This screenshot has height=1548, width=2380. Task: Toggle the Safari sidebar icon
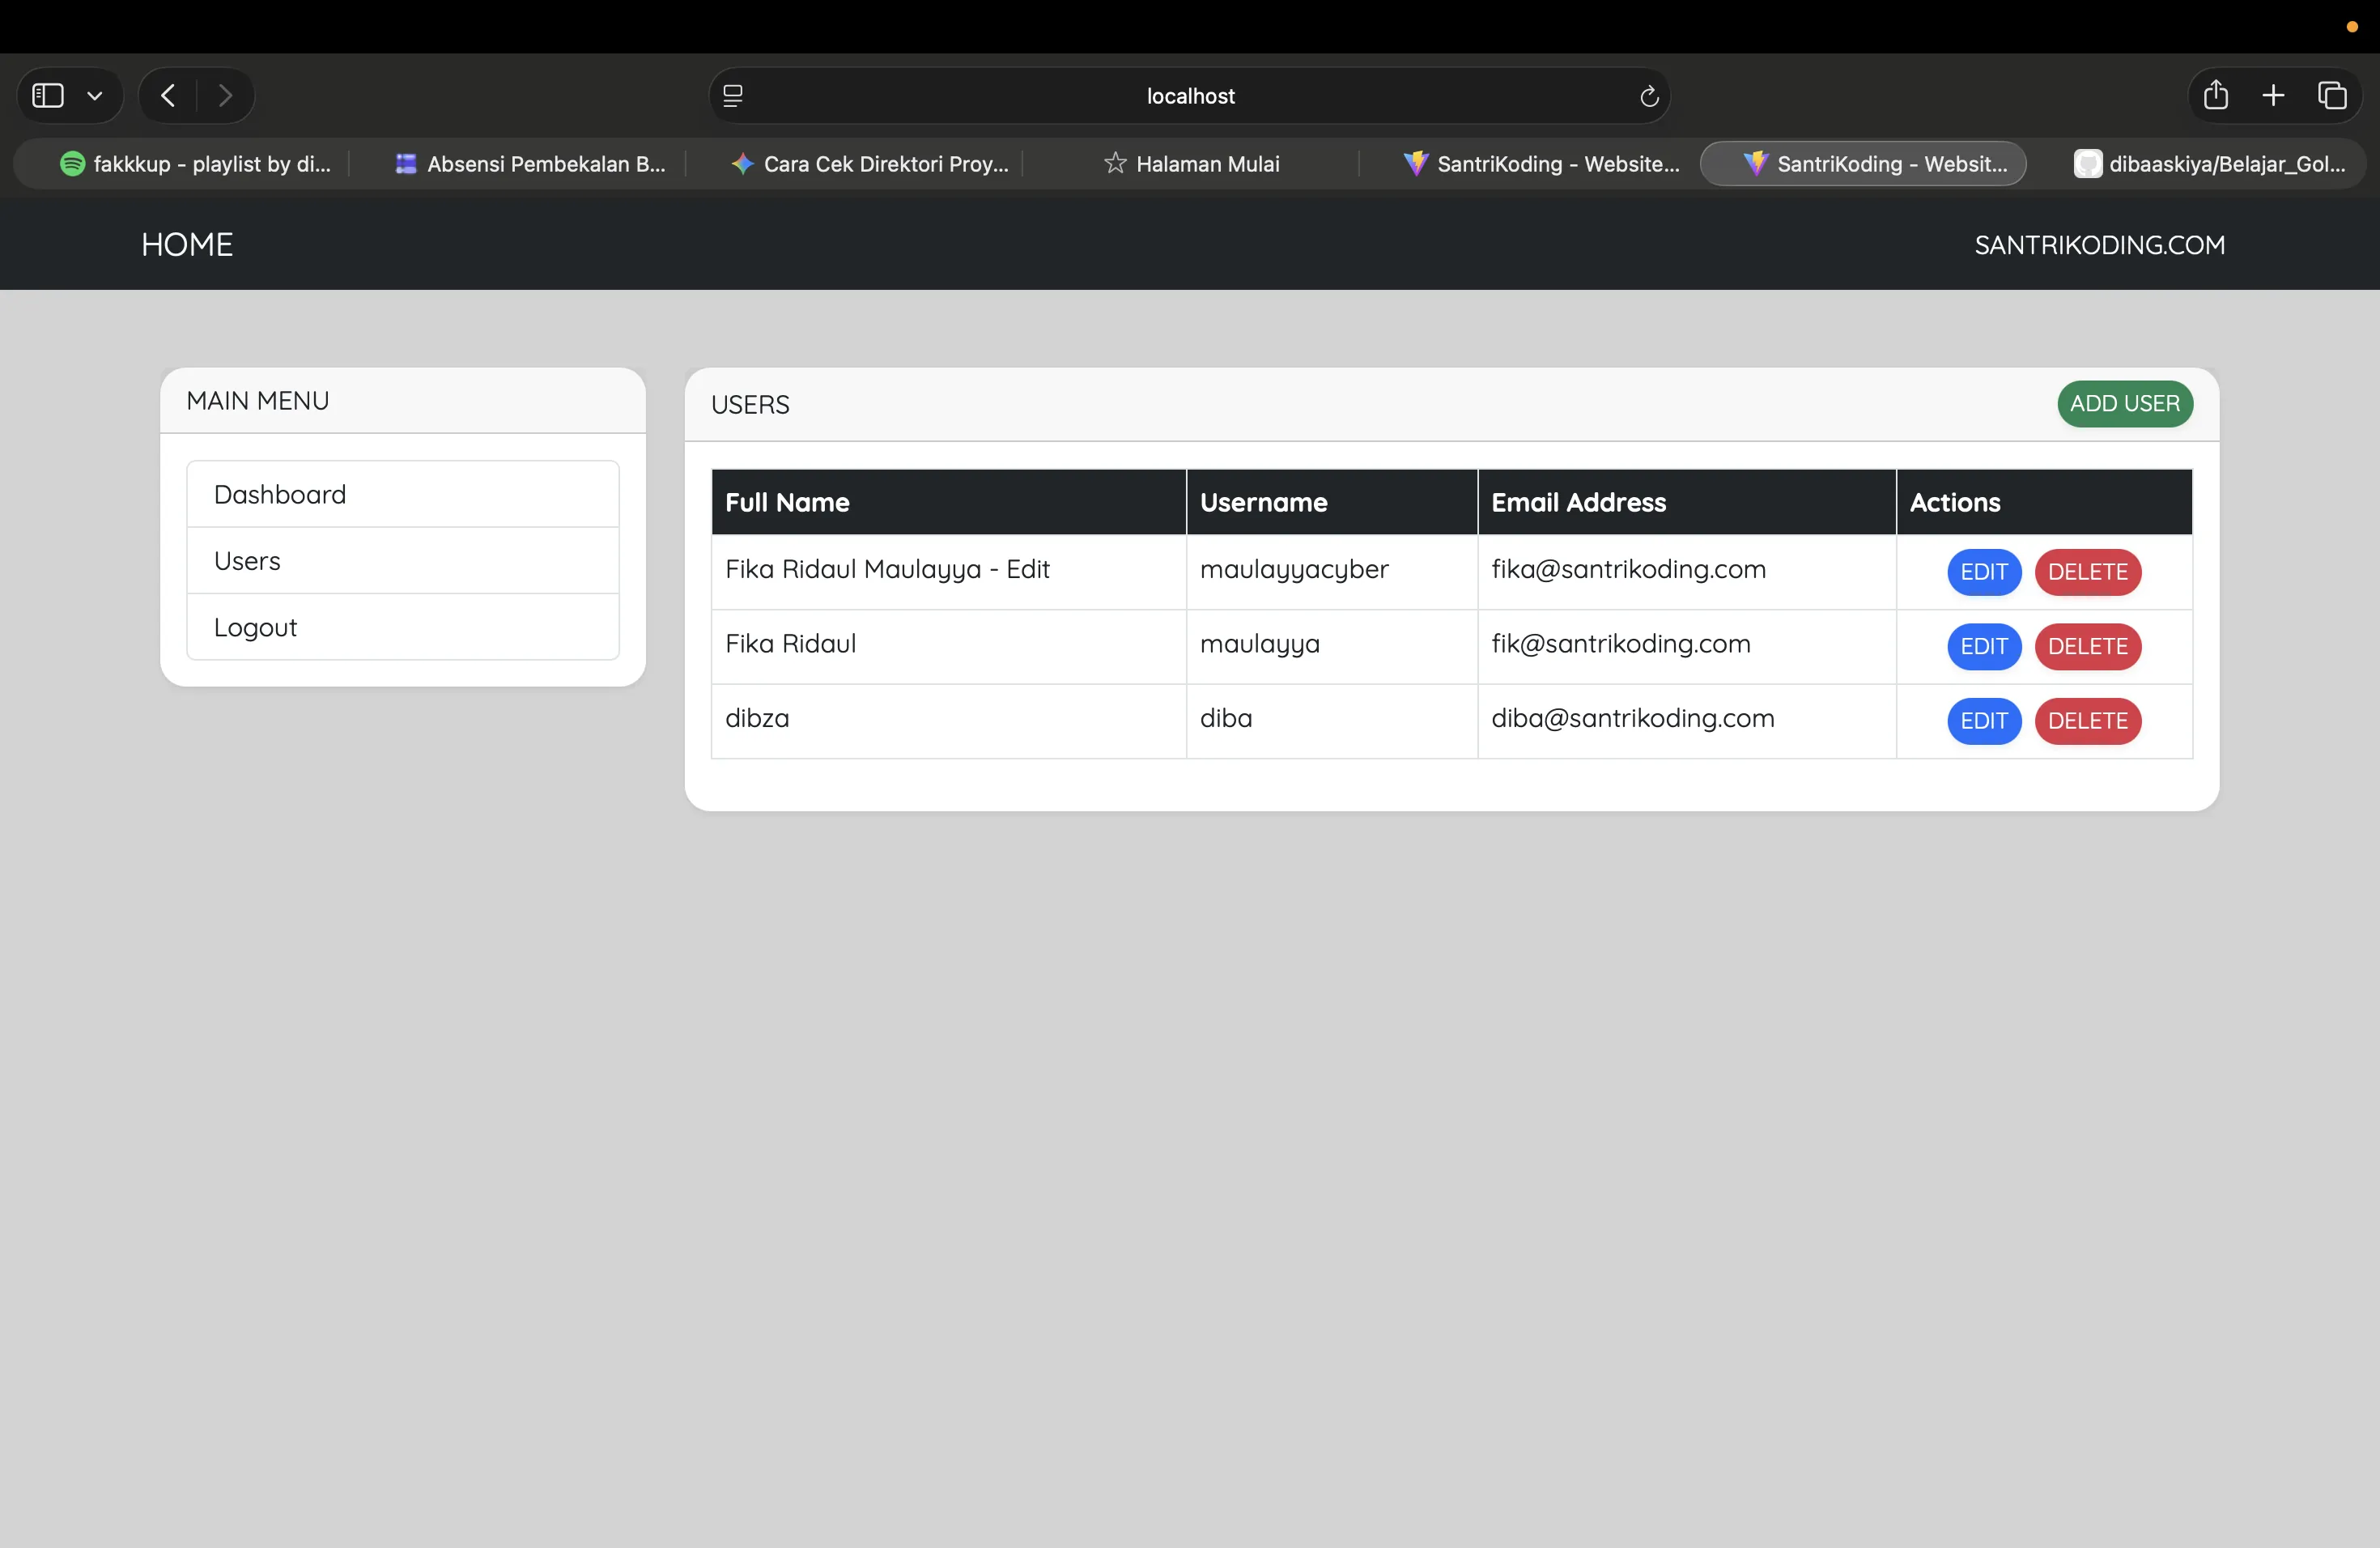[x=48, y=96]
